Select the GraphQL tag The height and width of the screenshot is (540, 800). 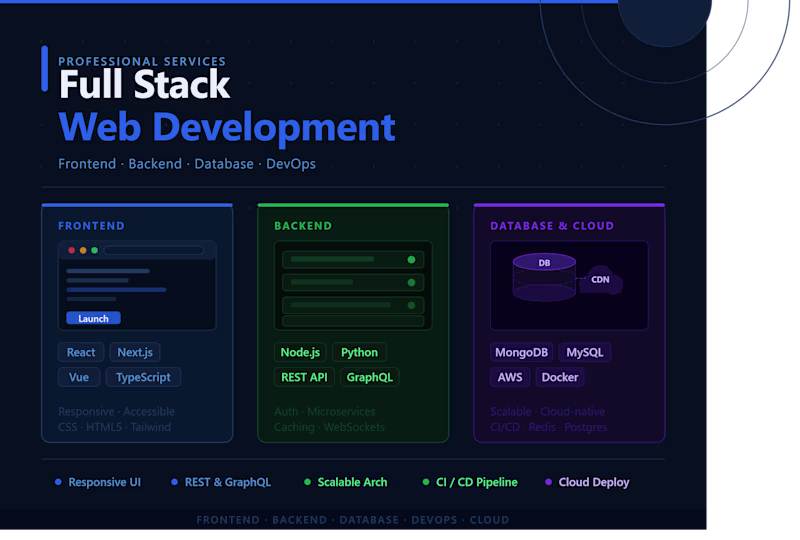click(x=369, y=377)
